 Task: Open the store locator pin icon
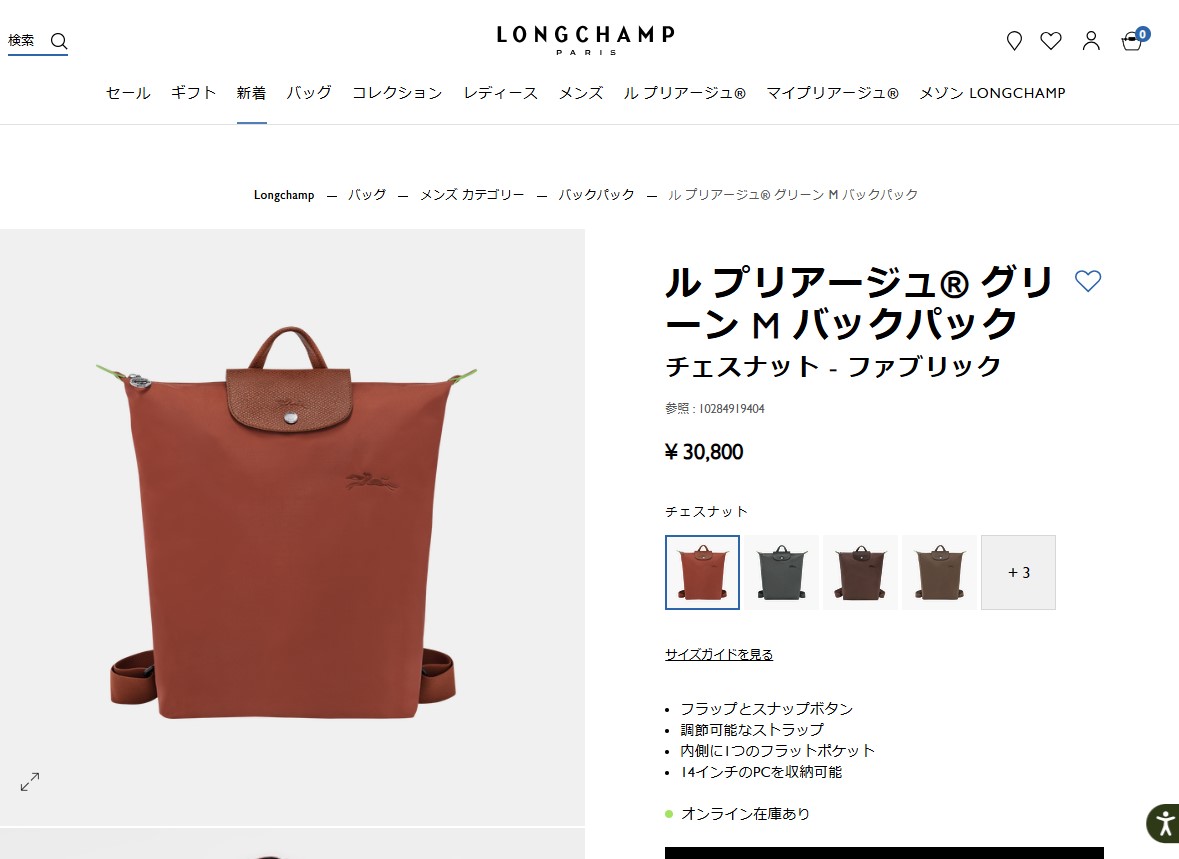(1014, 41)
